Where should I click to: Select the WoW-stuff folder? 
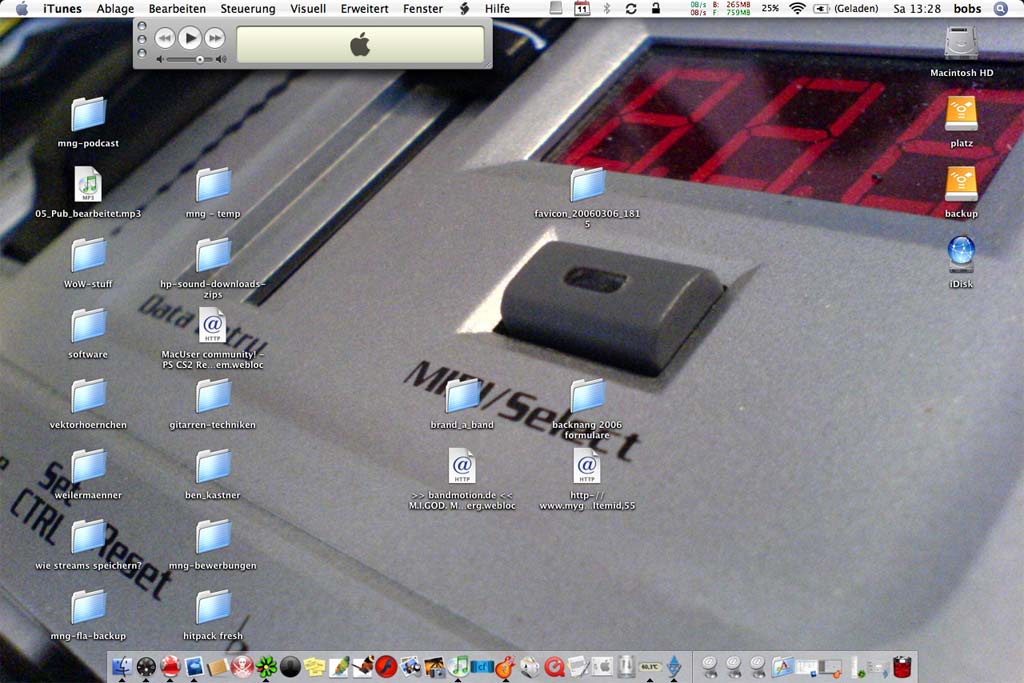coord(88,254)
